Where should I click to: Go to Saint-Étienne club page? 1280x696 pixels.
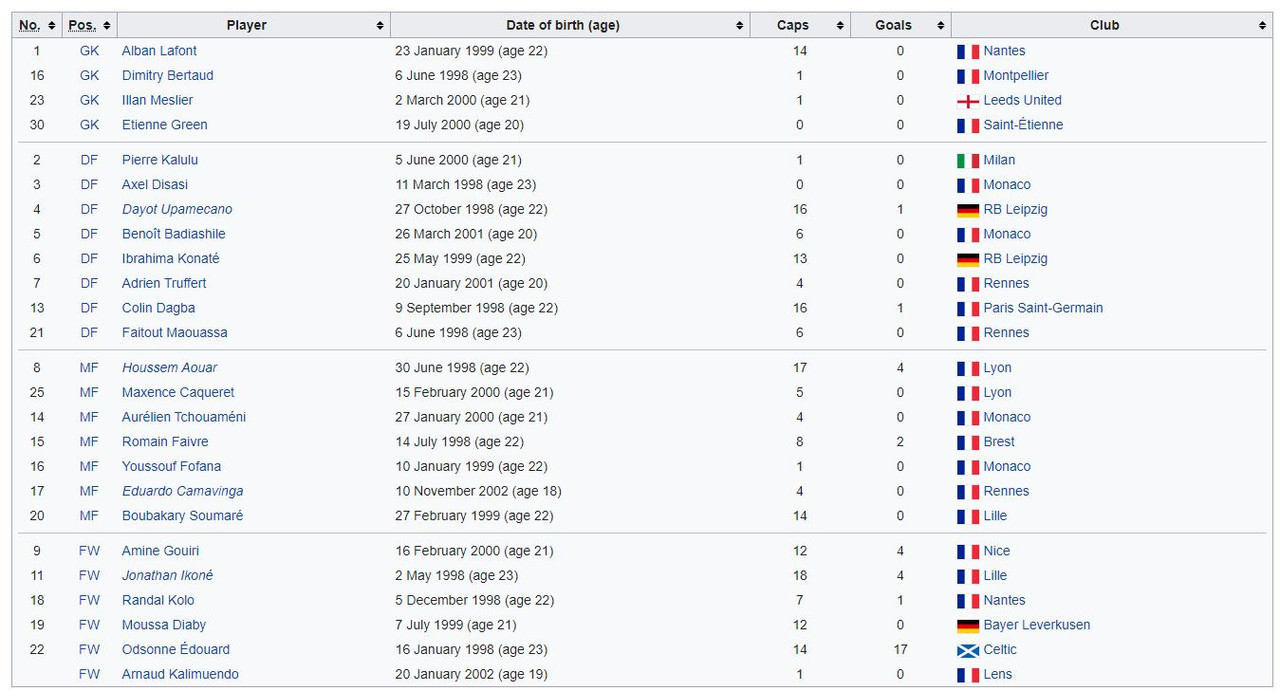[x=1023, y=125]
